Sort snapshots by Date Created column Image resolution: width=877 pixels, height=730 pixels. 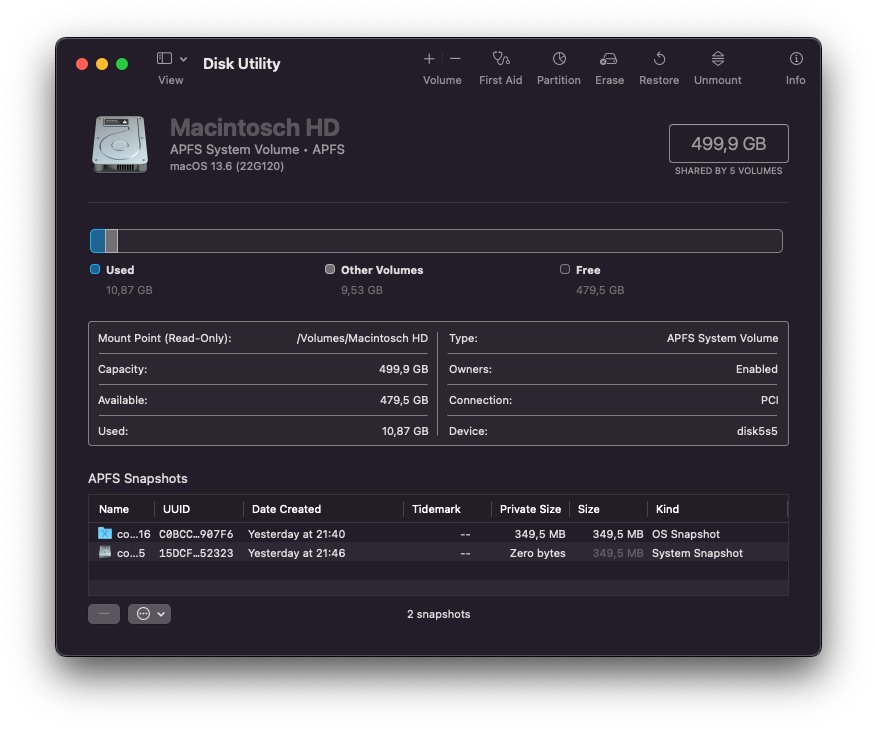pyautogui.click(x=286, y=509)
